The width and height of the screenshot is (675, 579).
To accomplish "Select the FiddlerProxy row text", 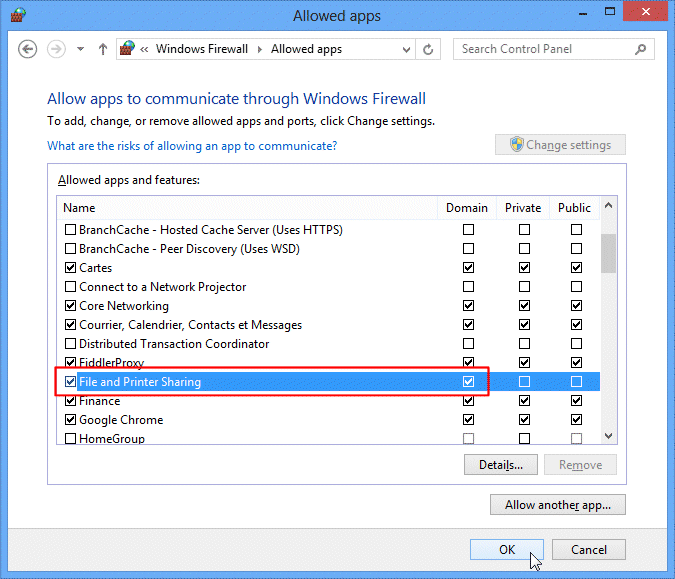I will (x=111, y=362).
